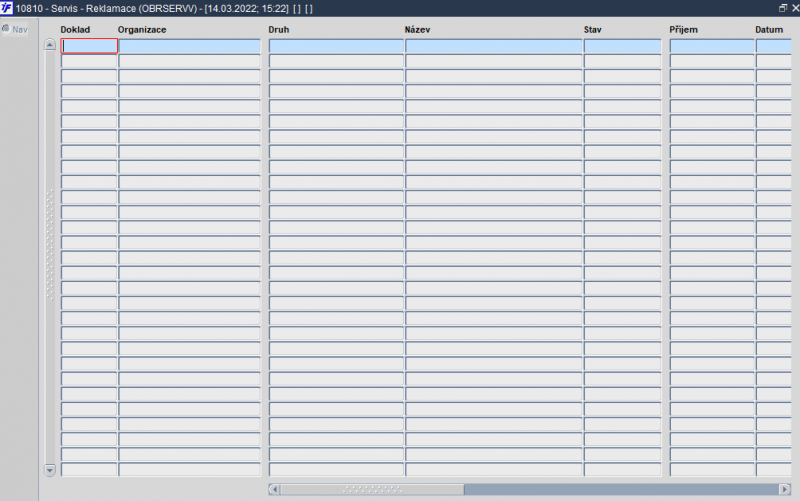Click first row Příjem field
Screen dimensions: 800x501
pyautogui.click(x=712, y=46)
